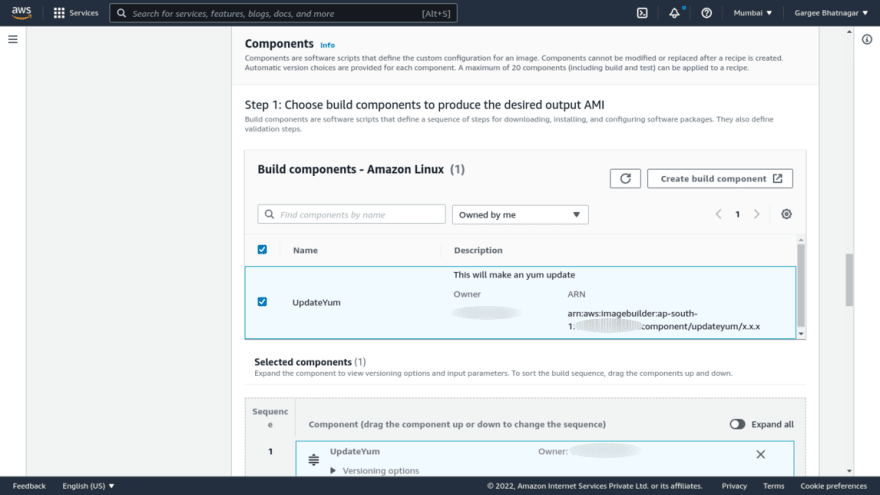Click the Description column header

(x=478, y=250)
